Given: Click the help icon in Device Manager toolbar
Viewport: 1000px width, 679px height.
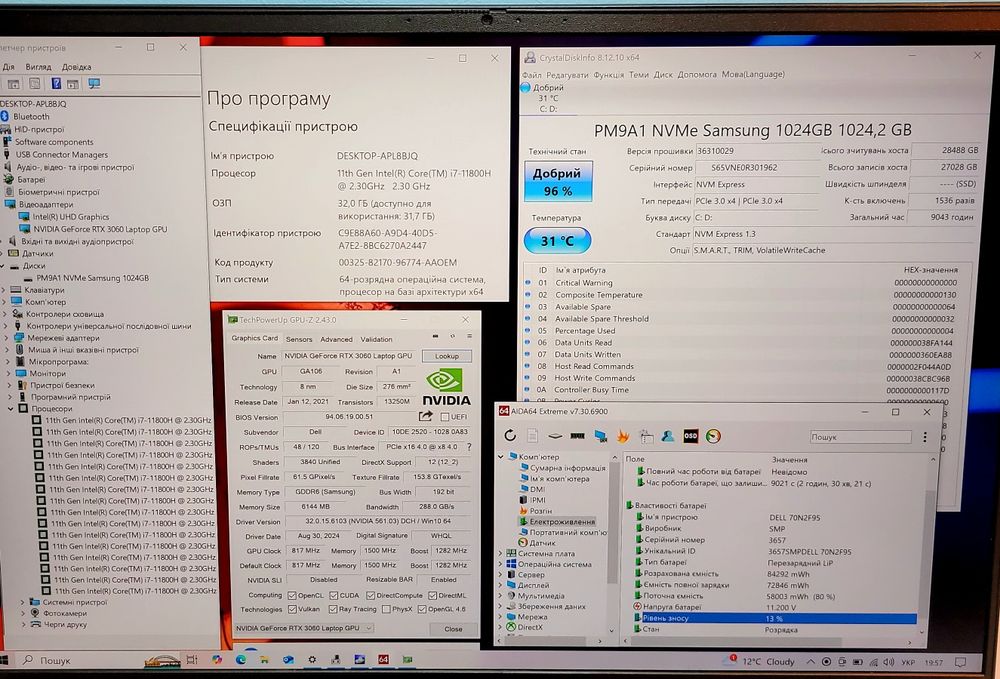Looking at the screenshot, I should click(x=56, y=84).
